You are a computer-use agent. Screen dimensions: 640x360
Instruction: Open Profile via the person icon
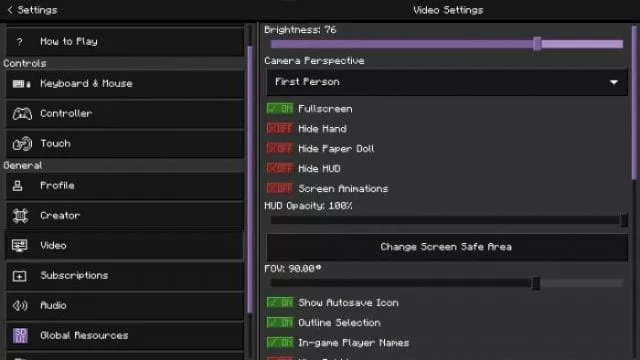18,186
